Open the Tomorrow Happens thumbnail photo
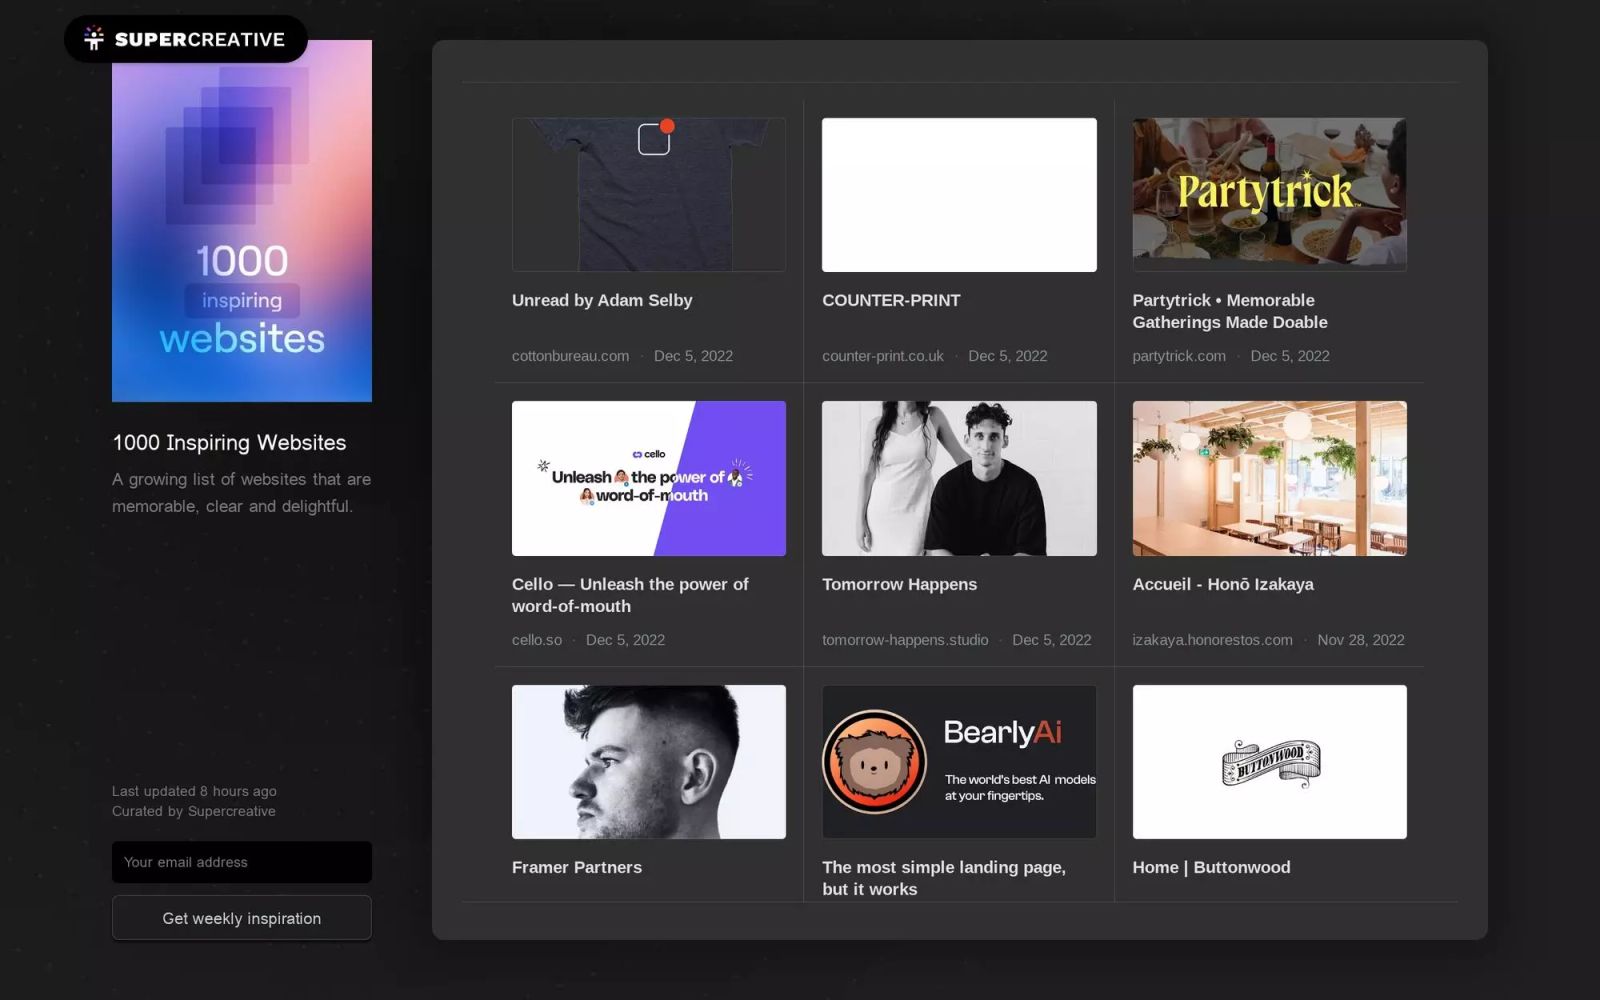This screenshot has height=1000, width=1600. point(959,478)
